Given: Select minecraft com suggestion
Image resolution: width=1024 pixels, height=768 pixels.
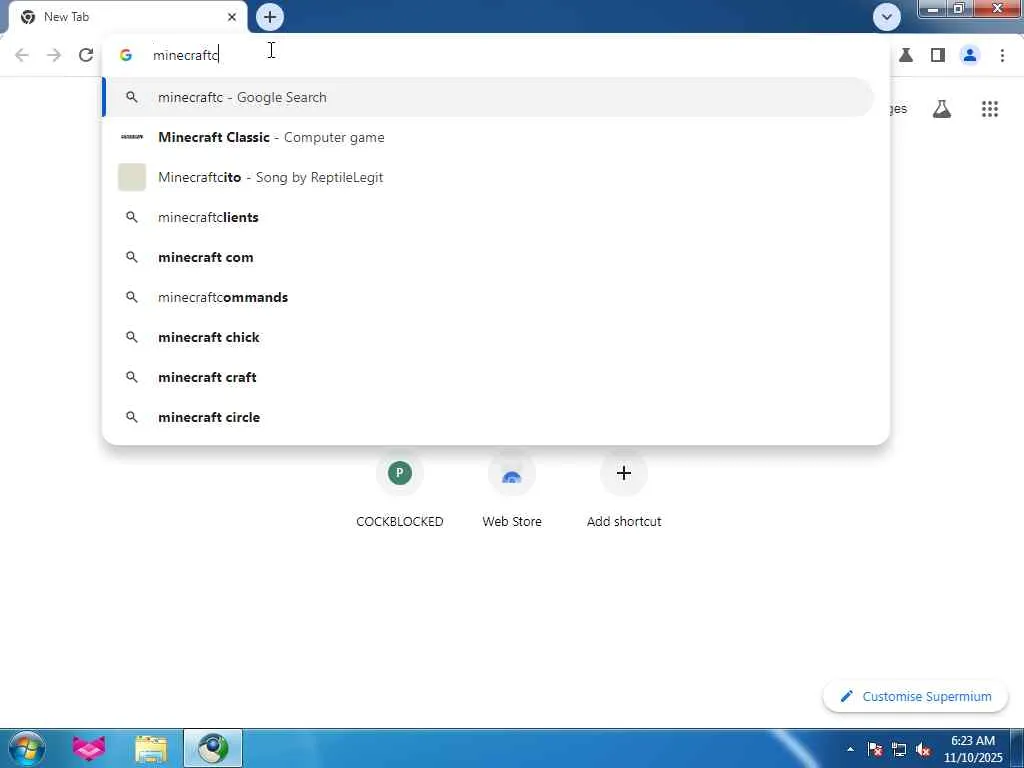Looking at the screenshot, I should 488,257.
